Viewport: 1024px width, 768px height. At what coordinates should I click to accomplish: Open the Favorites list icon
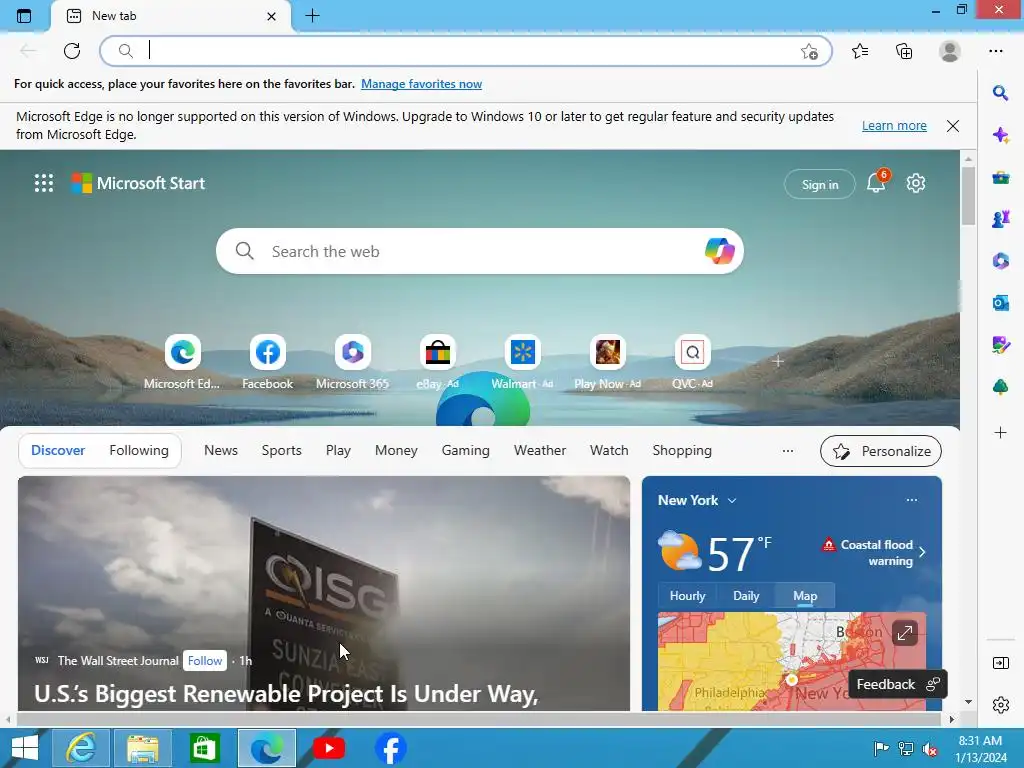[860, 51]
